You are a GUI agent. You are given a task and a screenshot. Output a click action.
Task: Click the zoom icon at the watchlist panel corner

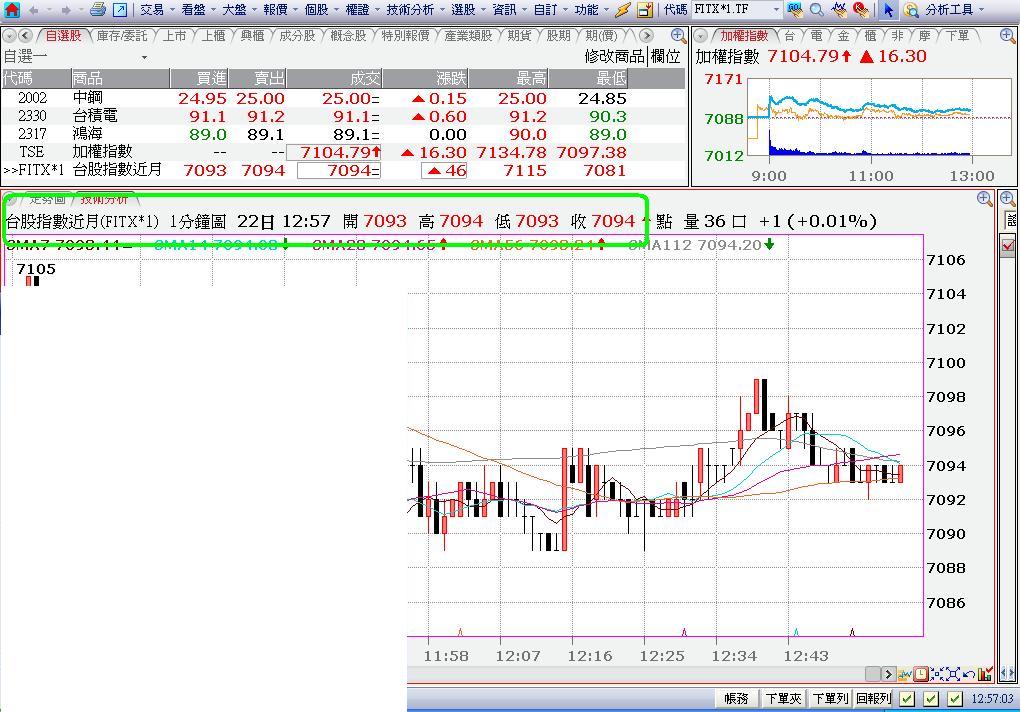678,36
